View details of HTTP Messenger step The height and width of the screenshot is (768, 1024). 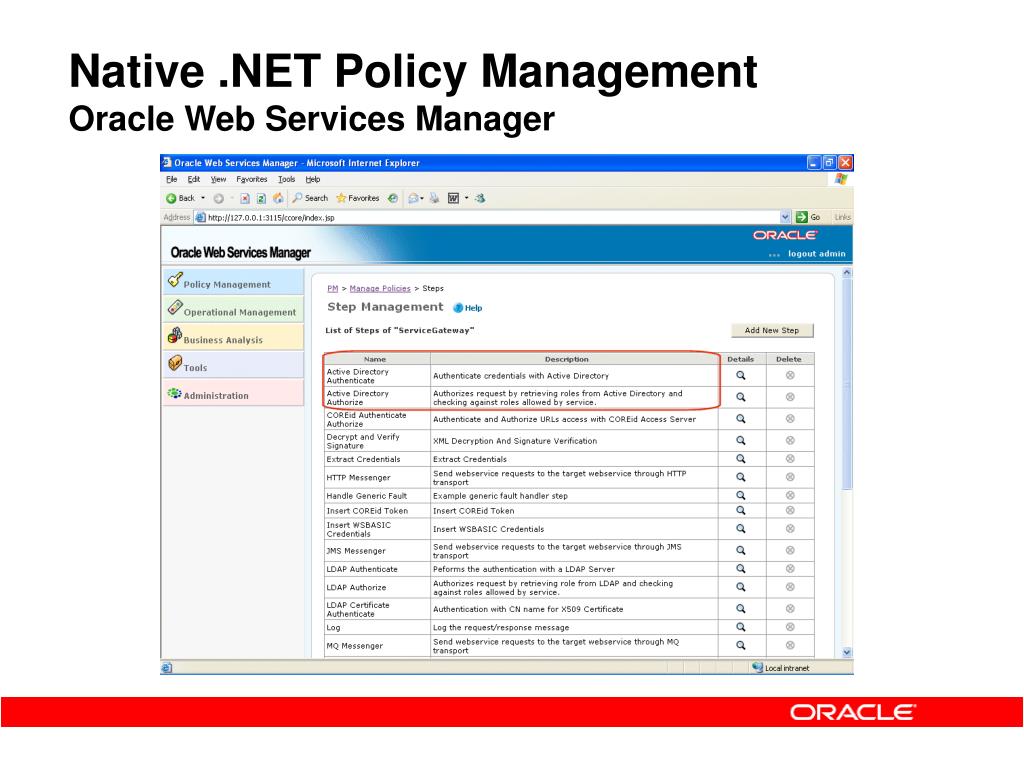click(741, 477)
